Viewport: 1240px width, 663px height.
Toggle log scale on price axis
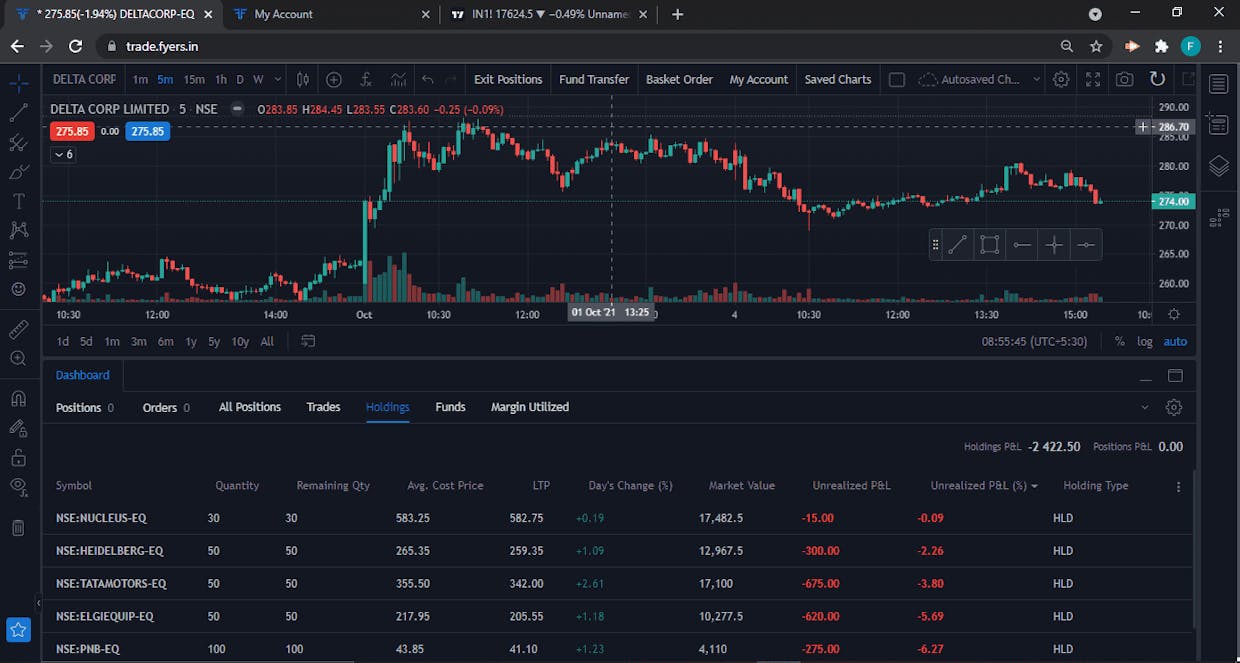click(x=1145, y=341)
